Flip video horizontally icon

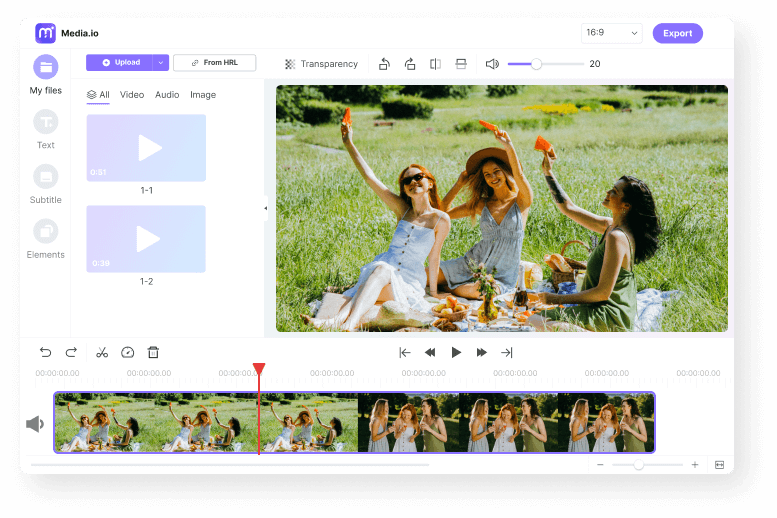click(435, 64)
